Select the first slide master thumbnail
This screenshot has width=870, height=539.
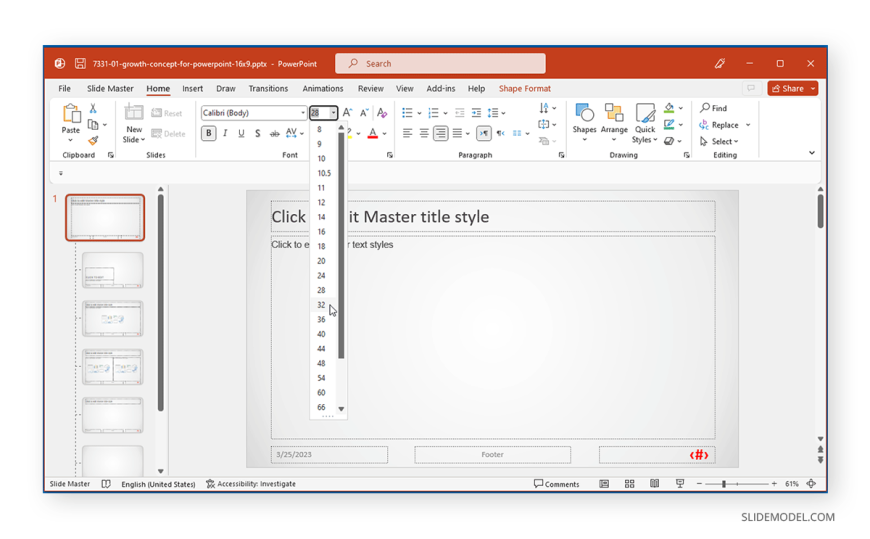(x=105, y=217)
